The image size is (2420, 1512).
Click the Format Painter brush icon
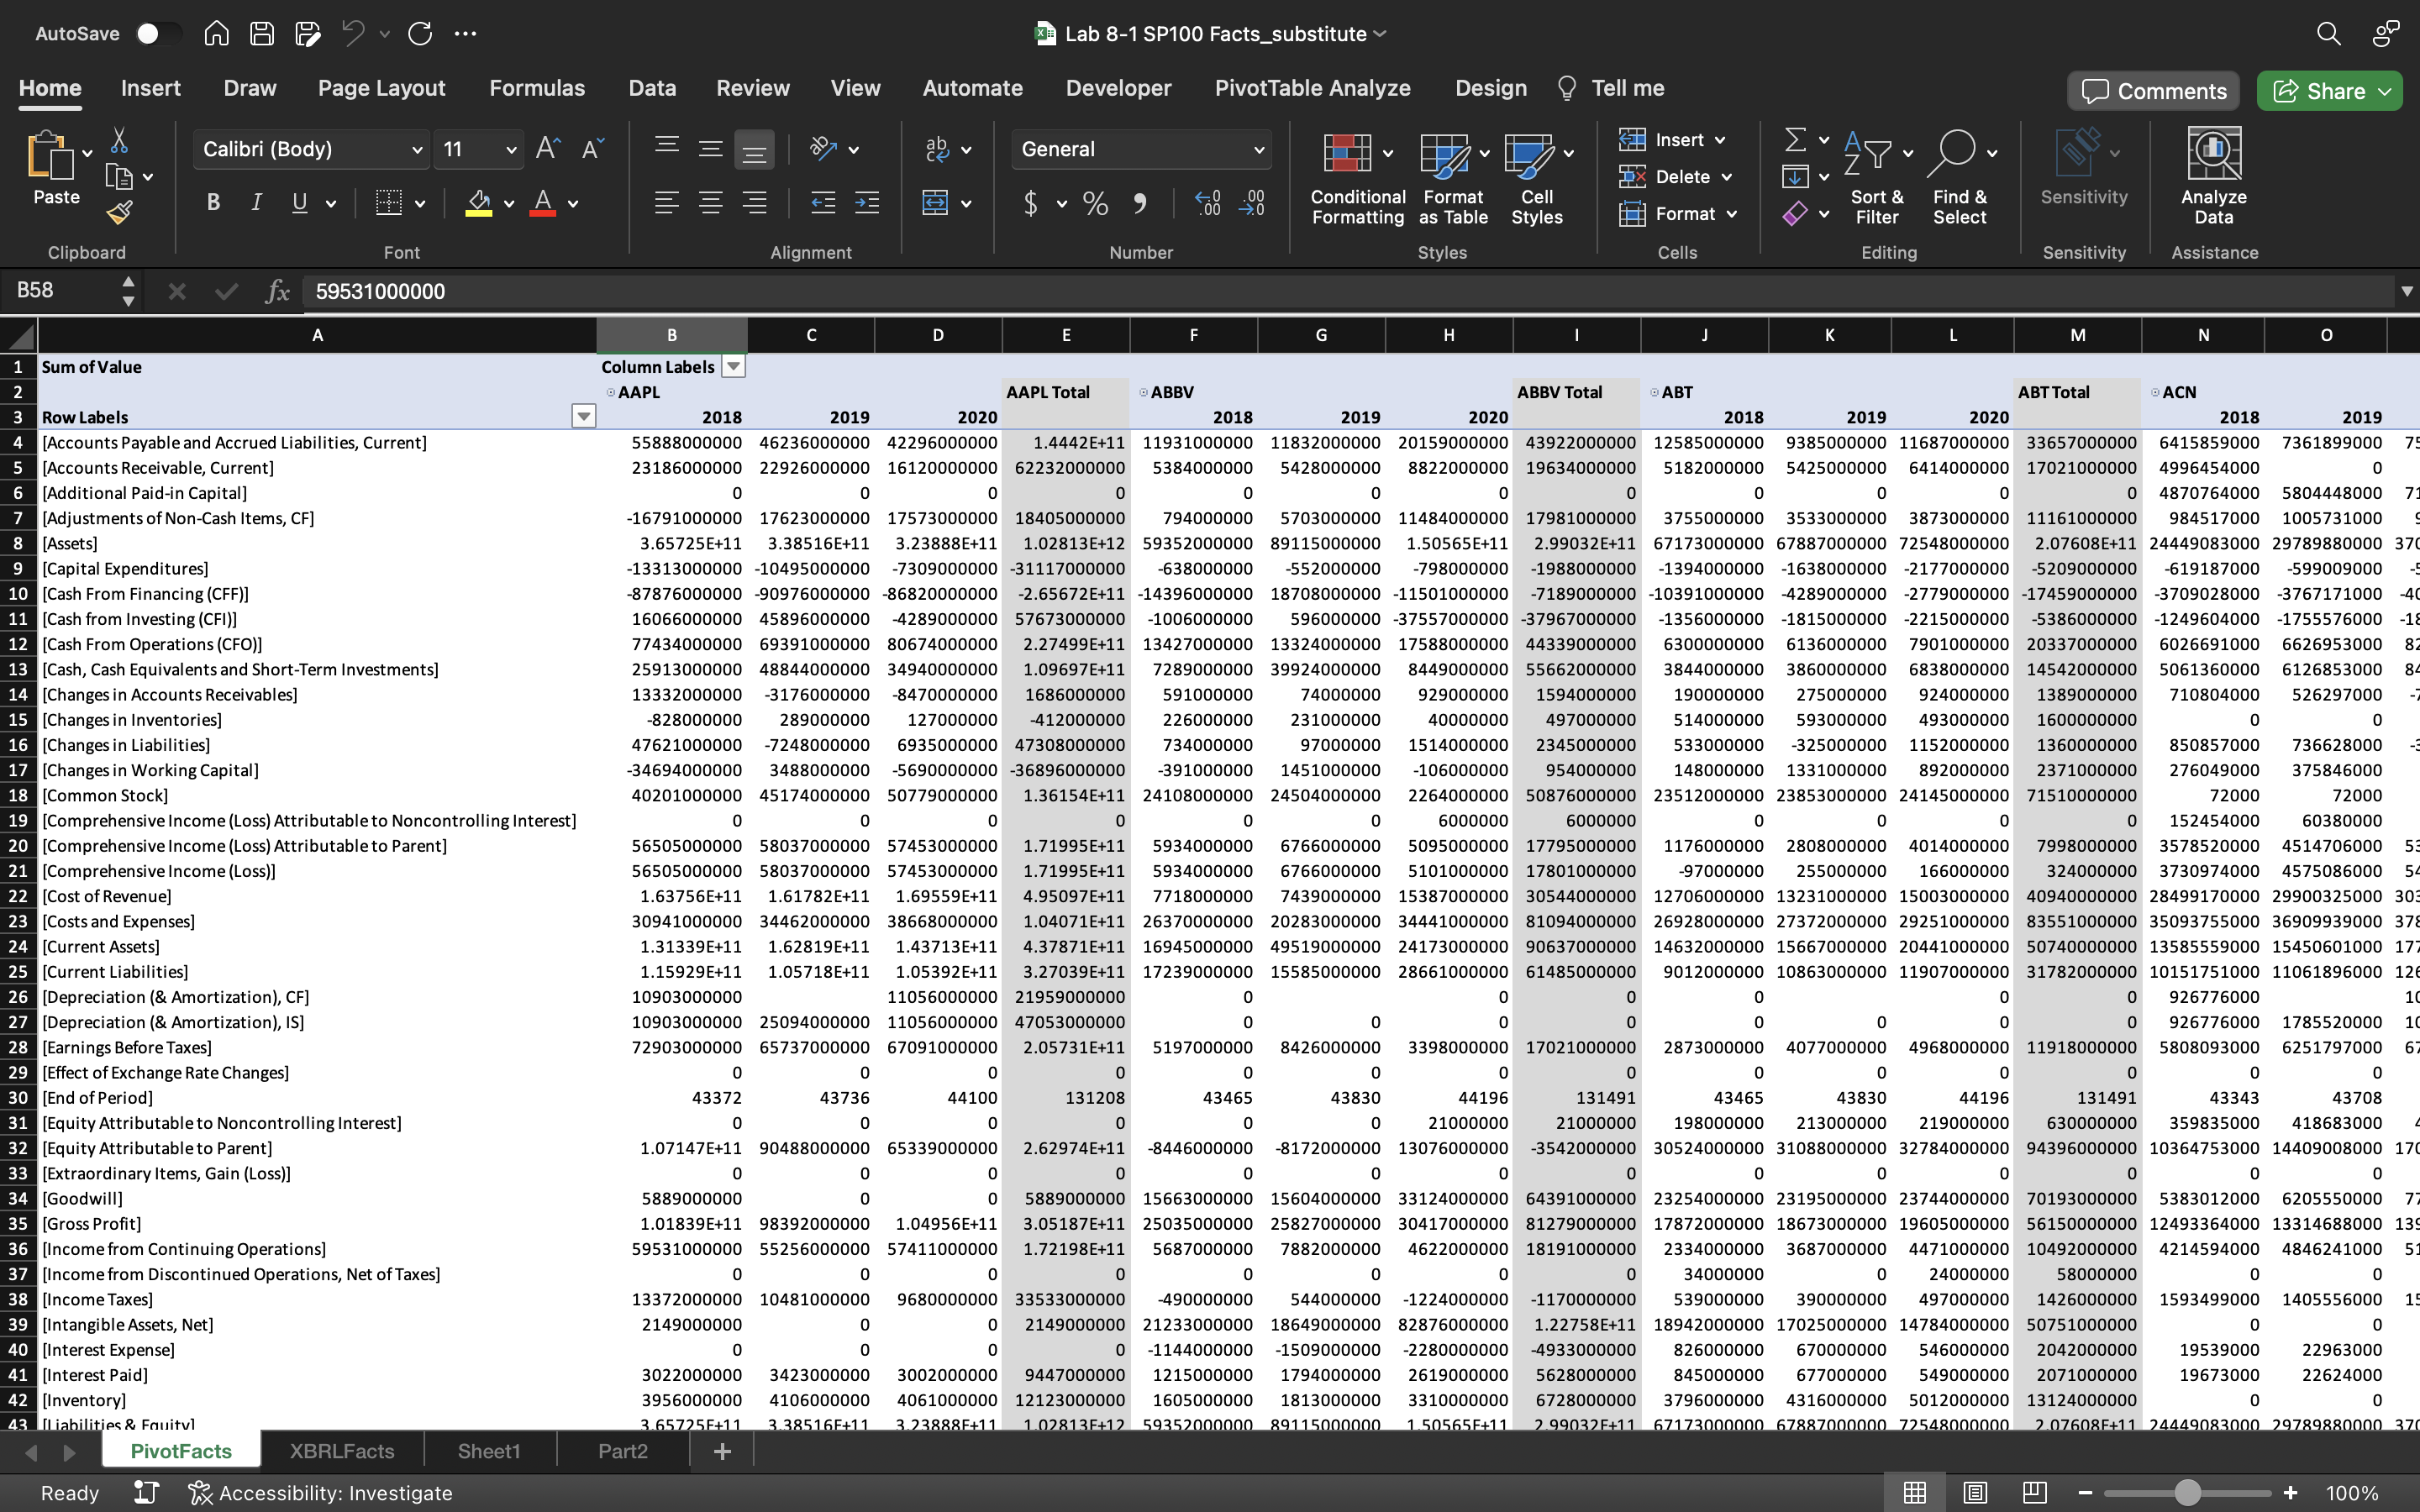[x=119, y=212]
